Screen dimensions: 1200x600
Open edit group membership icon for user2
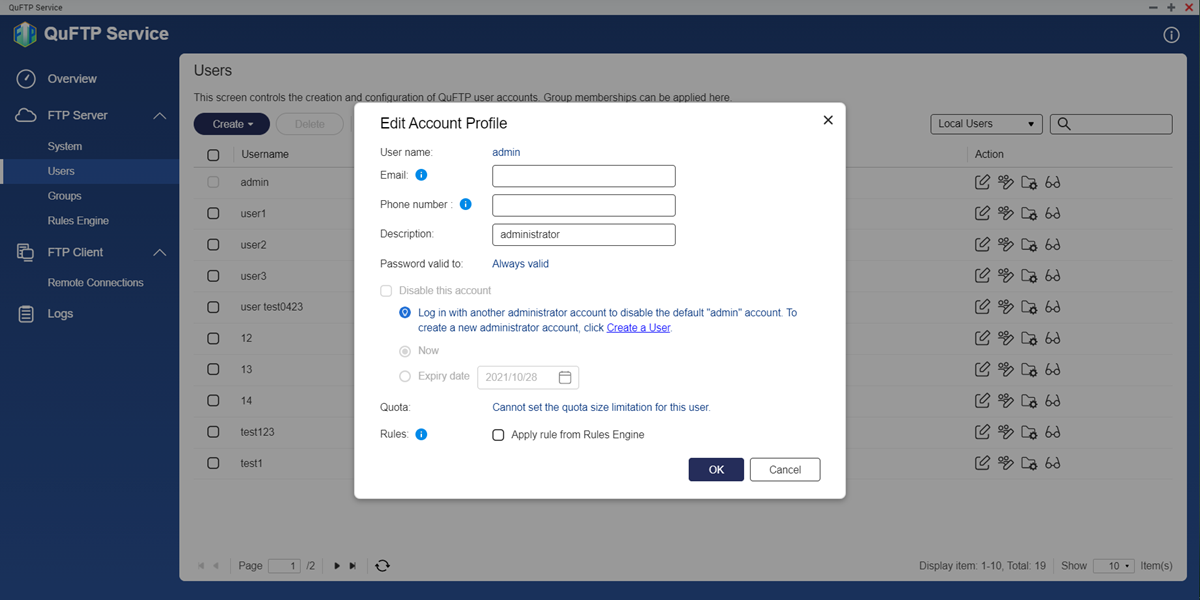pos(1006,245)
